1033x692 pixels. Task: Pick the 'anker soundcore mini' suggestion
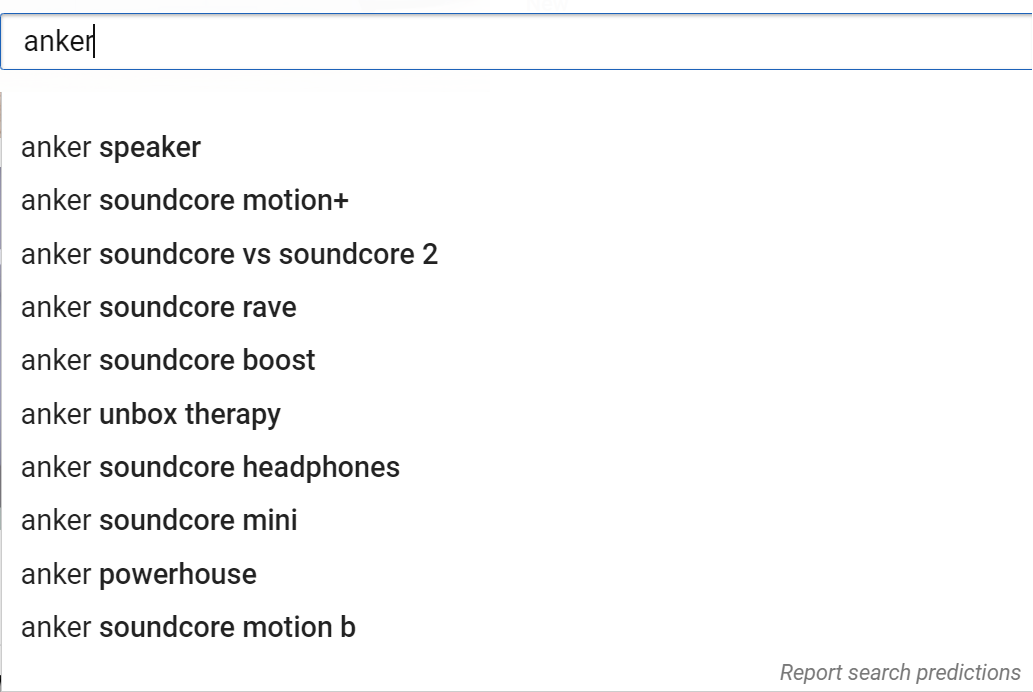pos(158,520)
